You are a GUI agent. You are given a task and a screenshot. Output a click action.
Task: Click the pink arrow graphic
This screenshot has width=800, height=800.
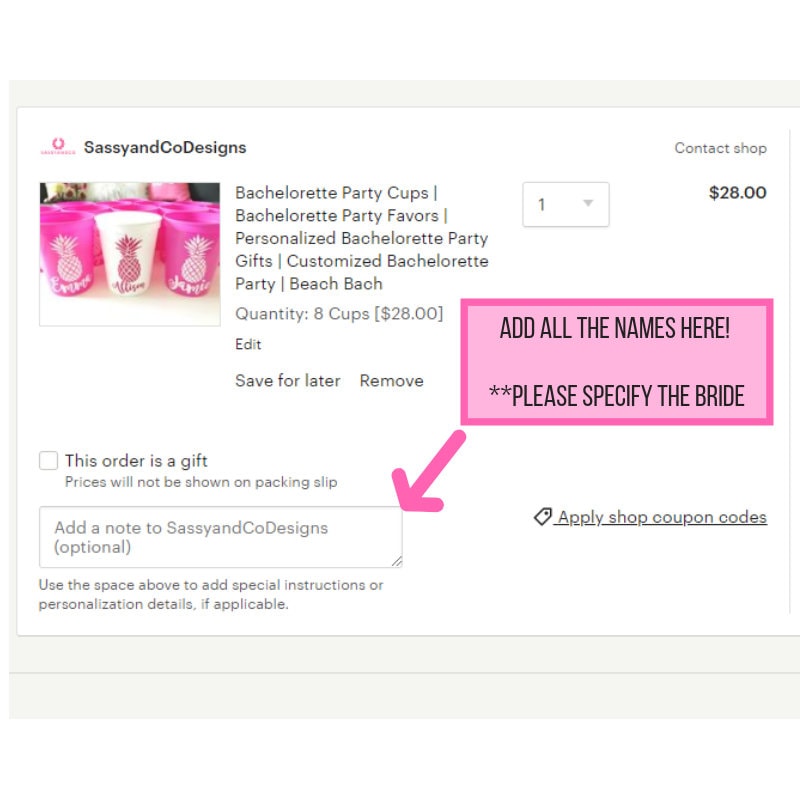(x=427, y=472)
